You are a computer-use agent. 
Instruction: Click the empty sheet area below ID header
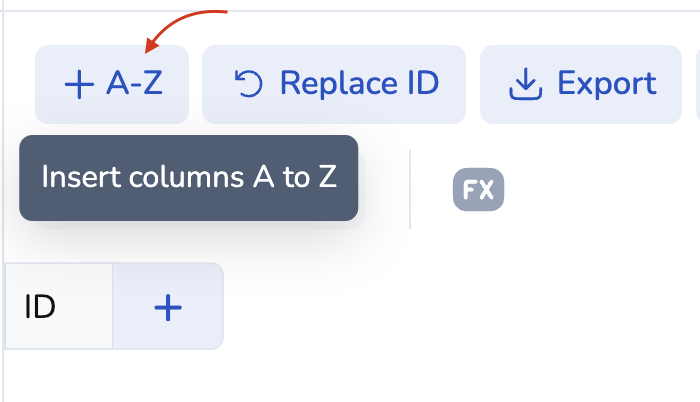pos(100,375)
